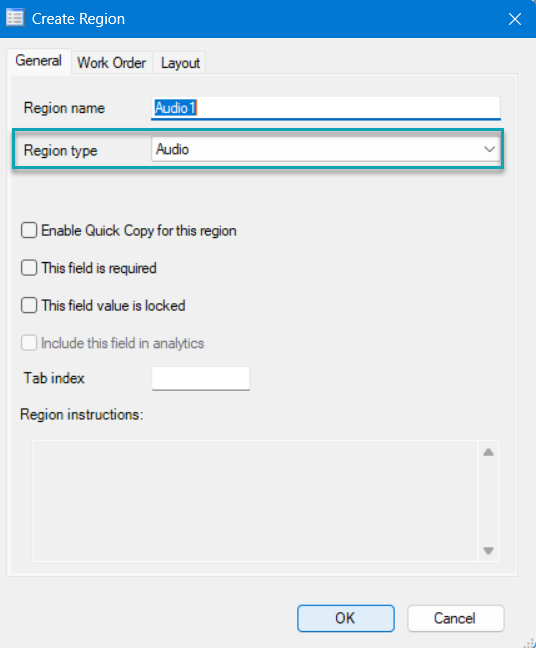Screen dimensions: 536x648
Task: Check This field is required
Action: pos(29,268)
